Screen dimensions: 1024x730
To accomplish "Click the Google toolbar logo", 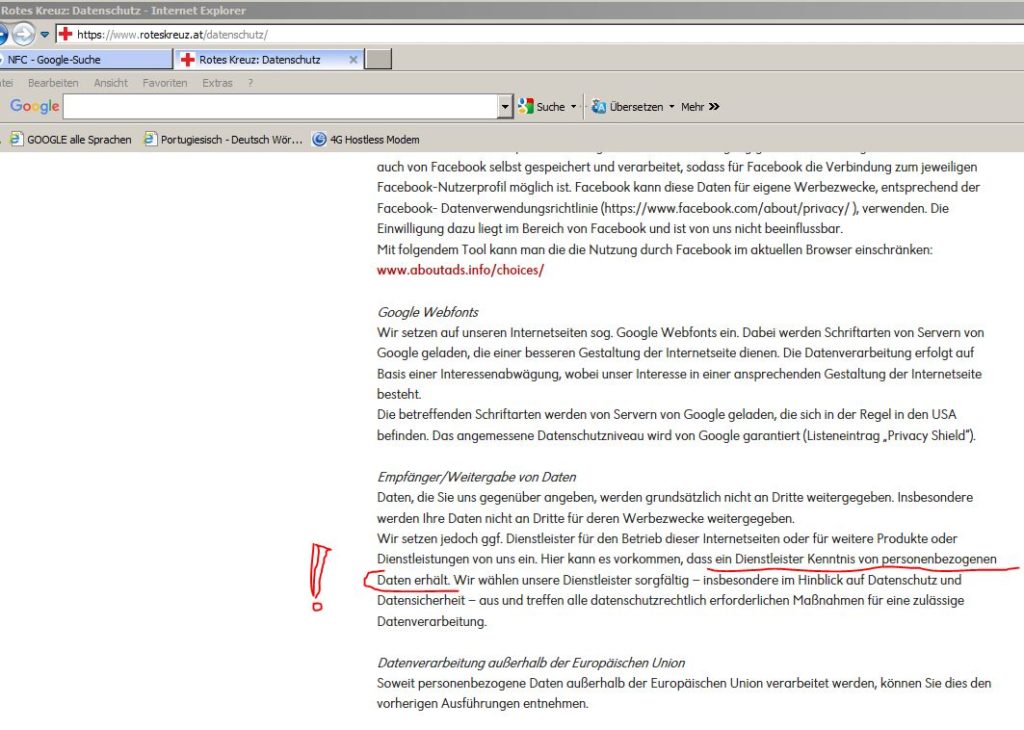I will point(35,106).
